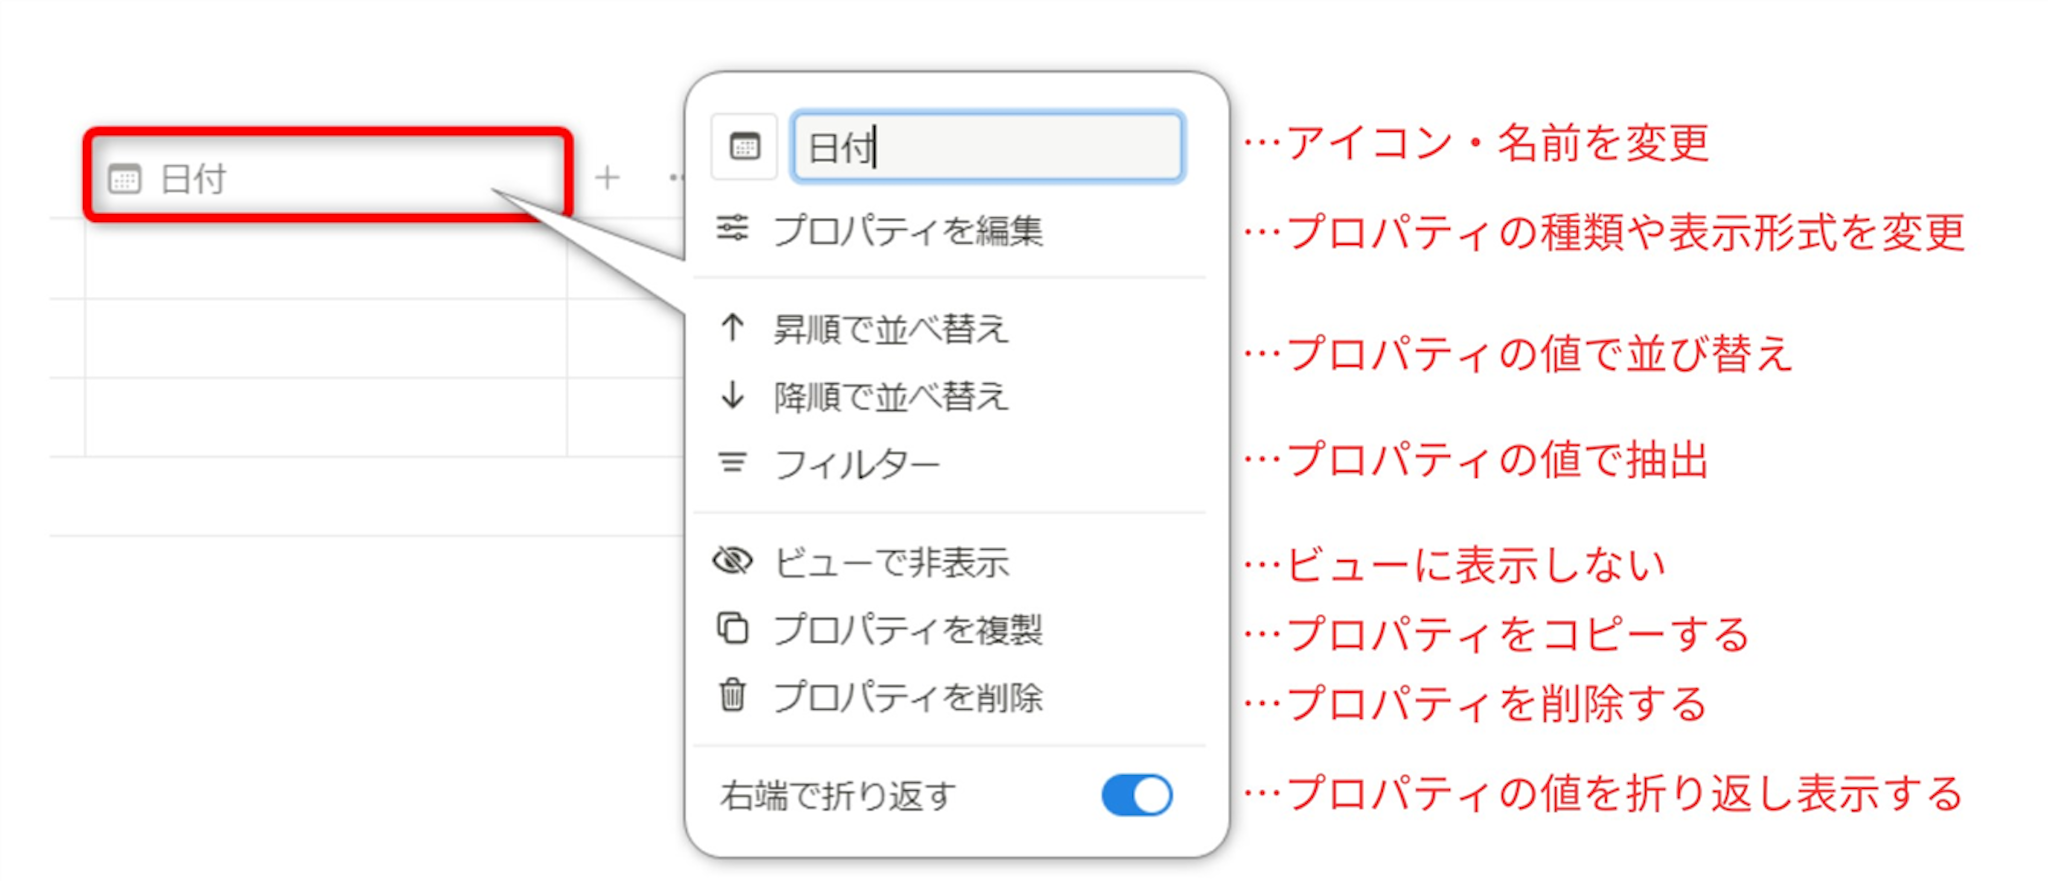Click the plus button to add a column

pos(607,178)
